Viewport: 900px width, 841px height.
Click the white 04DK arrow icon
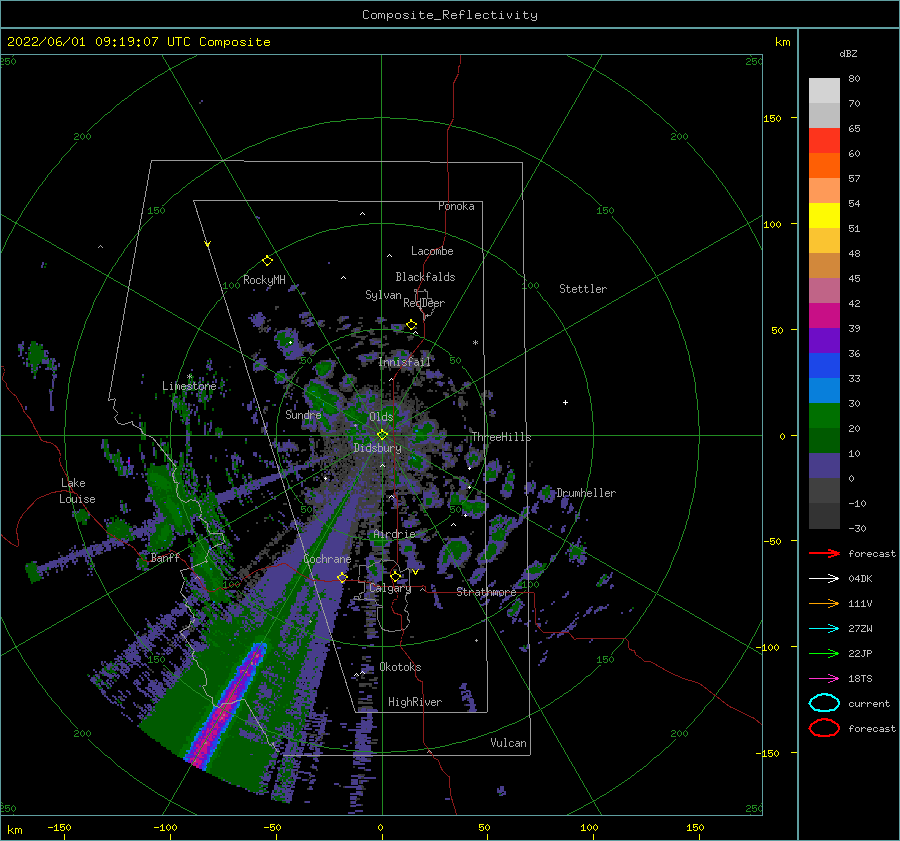824,578
